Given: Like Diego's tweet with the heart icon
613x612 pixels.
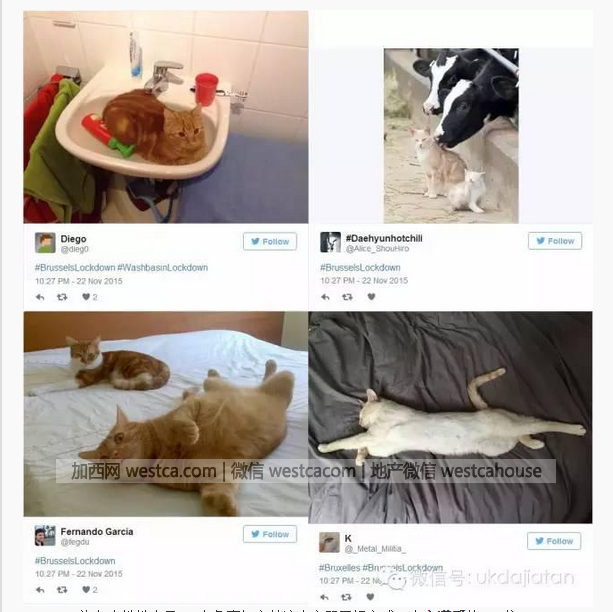Looking at the screenshot, I should coord(86,297).
